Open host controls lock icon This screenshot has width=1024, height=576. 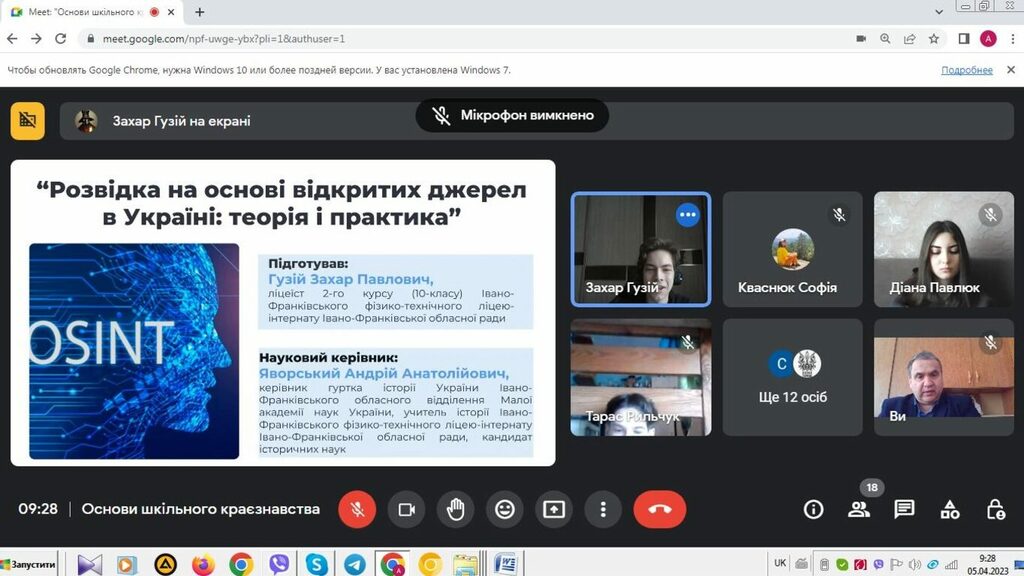tap(995, 509)
